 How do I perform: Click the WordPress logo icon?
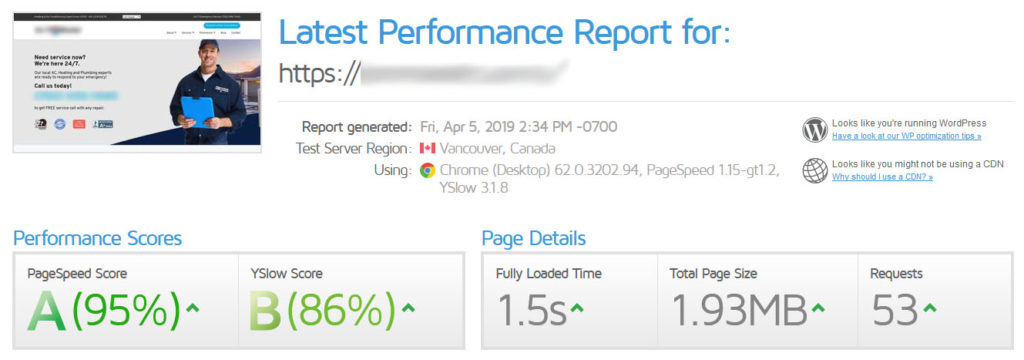pos(815,130)
